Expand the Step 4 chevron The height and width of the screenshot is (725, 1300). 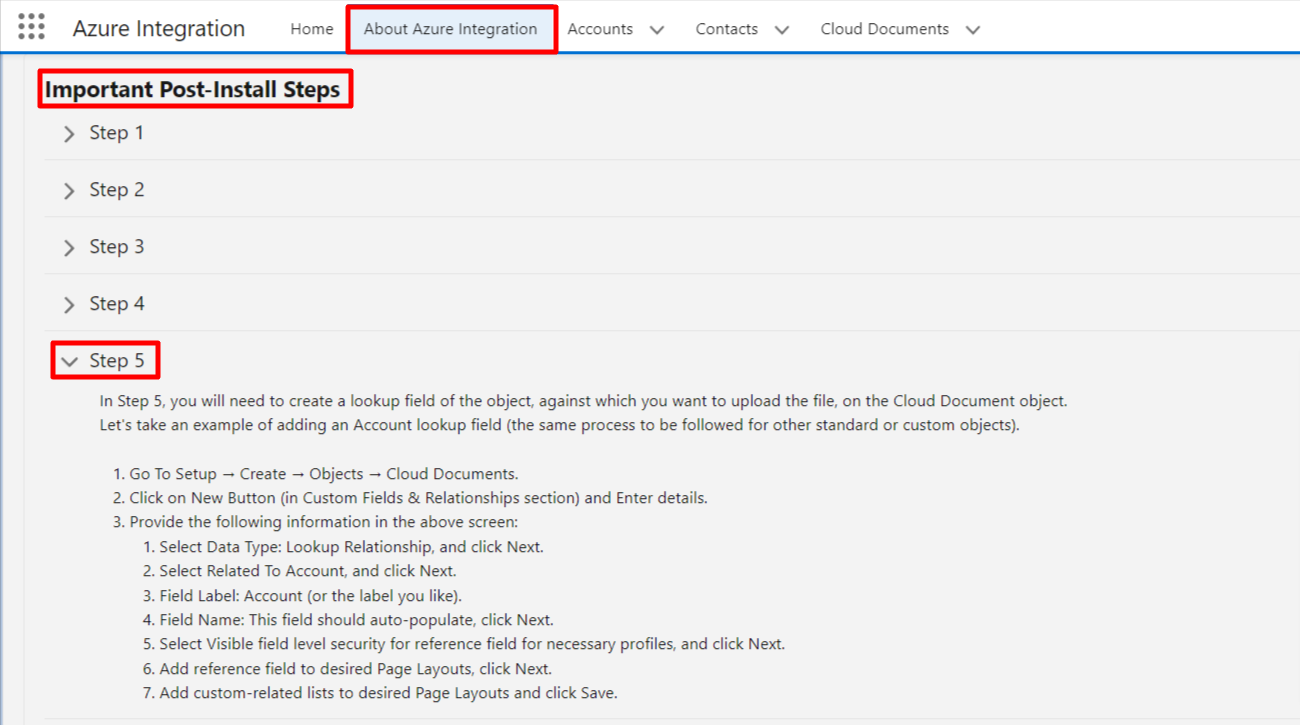click(69, 305)
